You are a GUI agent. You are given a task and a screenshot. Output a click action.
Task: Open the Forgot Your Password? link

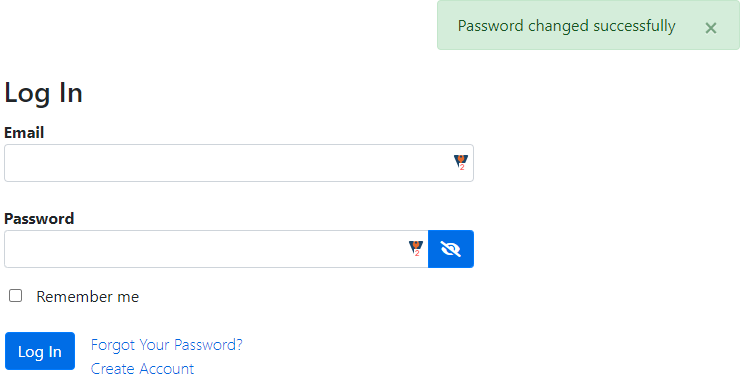[166, 344]
